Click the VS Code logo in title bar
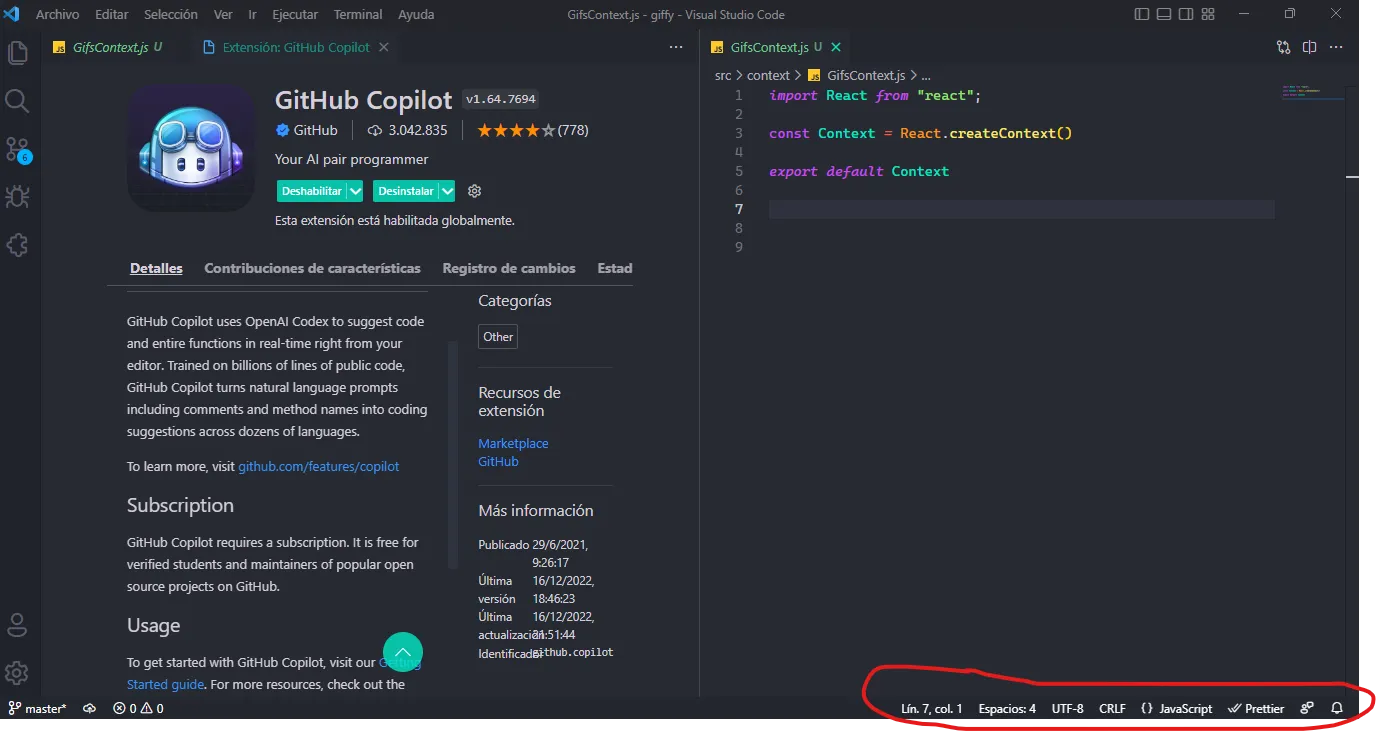The height and width of the screenshot is (731, 1376). coord(14,14)
